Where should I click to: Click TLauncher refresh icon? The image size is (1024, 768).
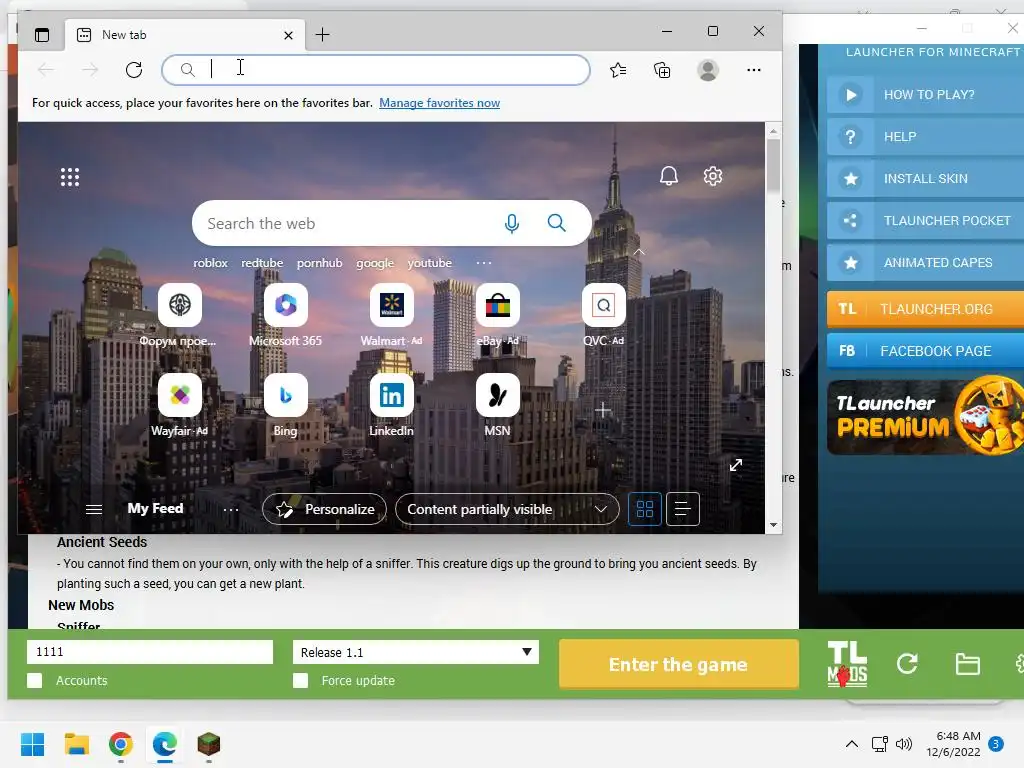[x=907, y=664]
